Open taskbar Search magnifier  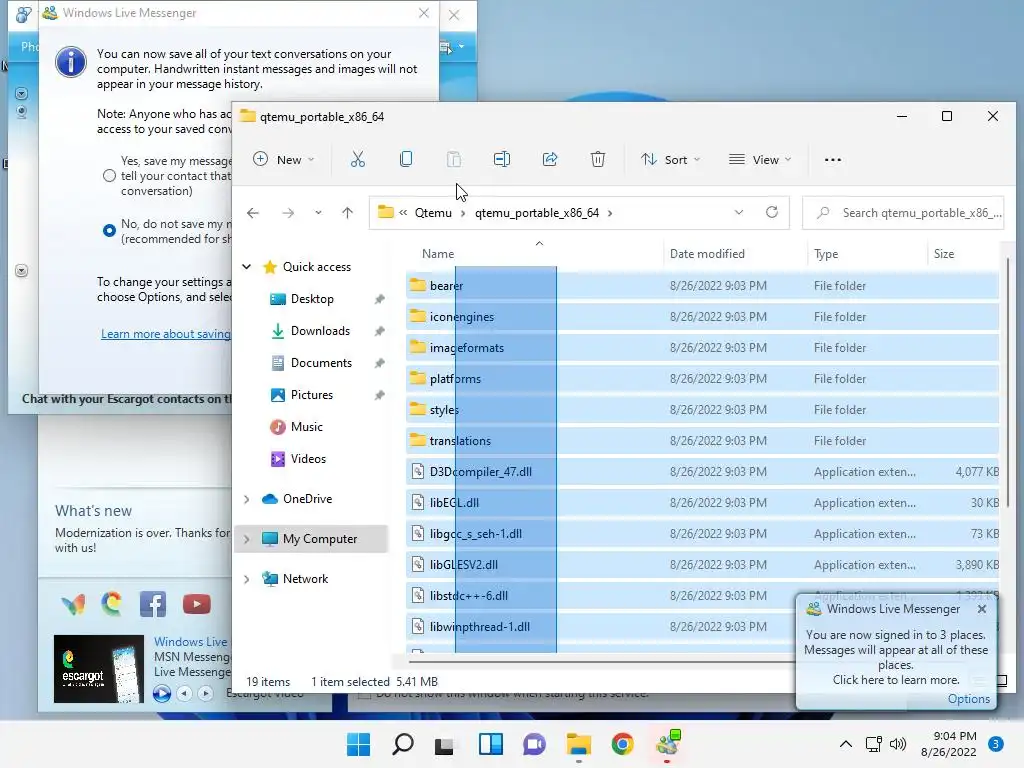402,744
